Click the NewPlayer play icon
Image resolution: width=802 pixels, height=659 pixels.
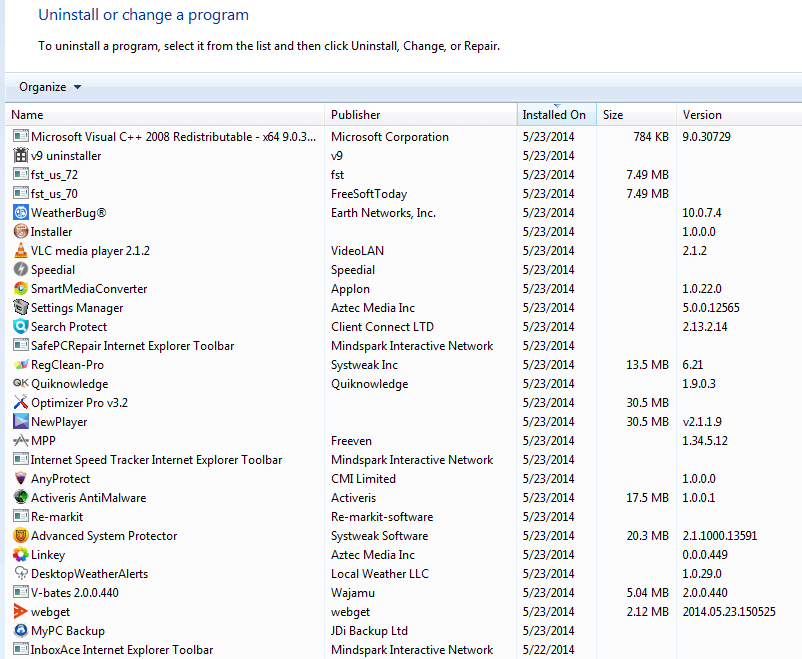coord(21,422)
